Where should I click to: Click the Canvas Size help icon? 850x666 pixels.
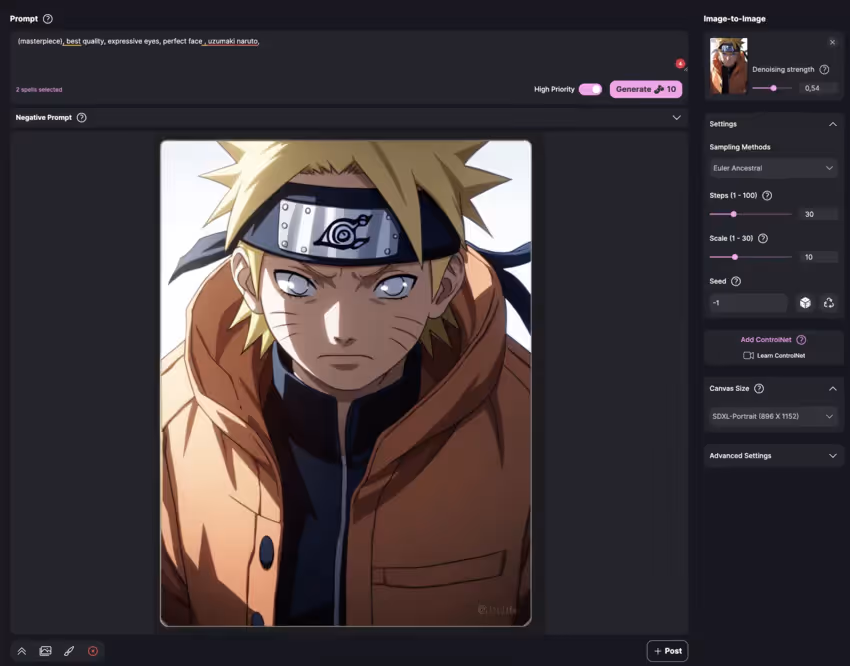[759, 388]
